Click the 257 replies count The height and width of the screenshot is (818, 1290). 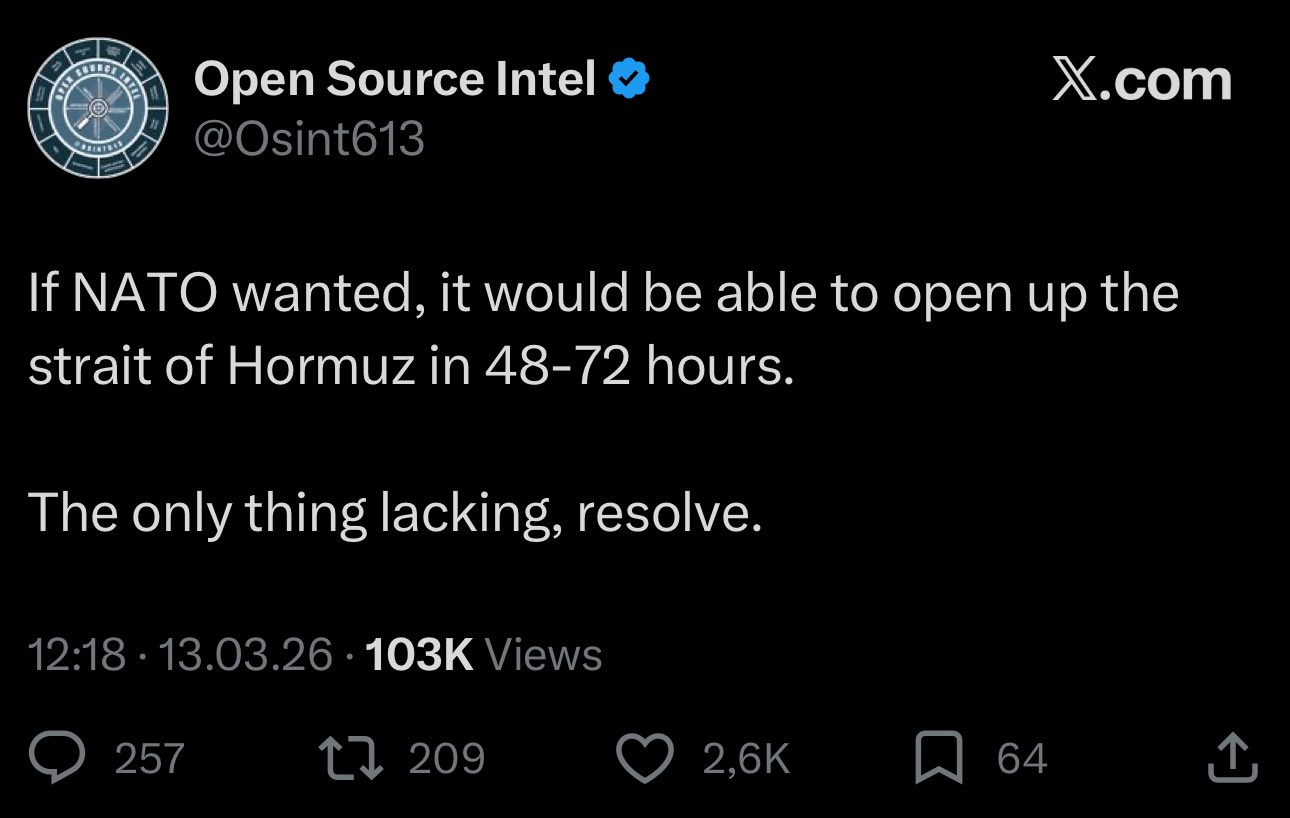[x=150, y=758]
